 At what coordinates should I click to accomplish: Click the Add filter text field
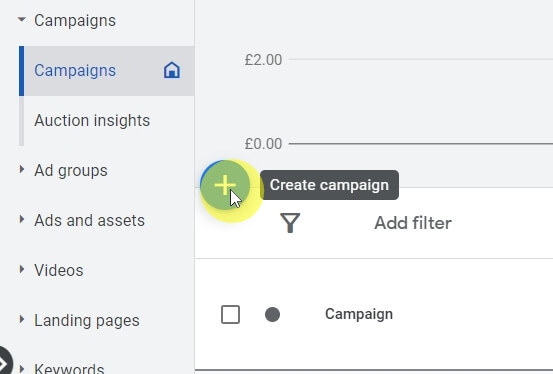pyautogui.click(x=413, y=223)
